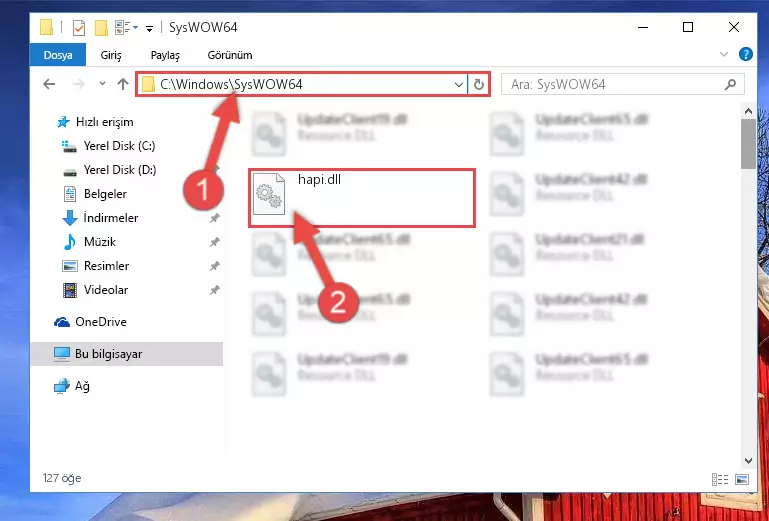This screenshot has height=521, width=769.
Task: Expand the ribbon with the chevron
Action: (724, 54)
